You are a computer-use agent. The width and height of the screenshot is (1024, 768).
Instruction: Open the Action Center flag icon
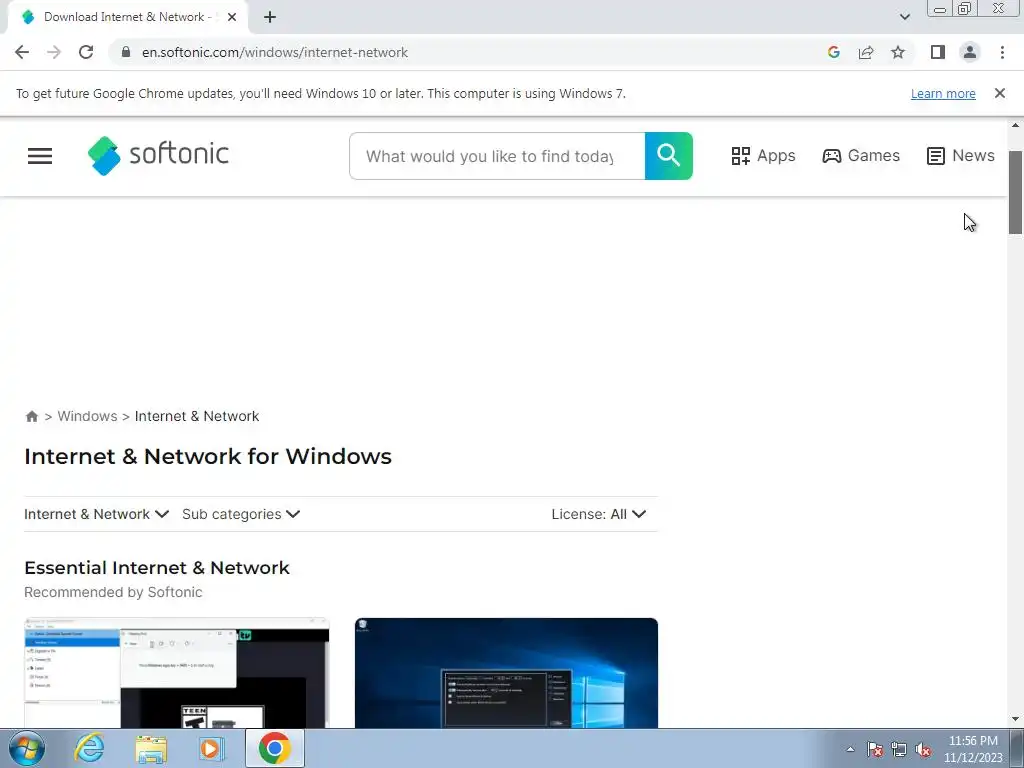875,749
